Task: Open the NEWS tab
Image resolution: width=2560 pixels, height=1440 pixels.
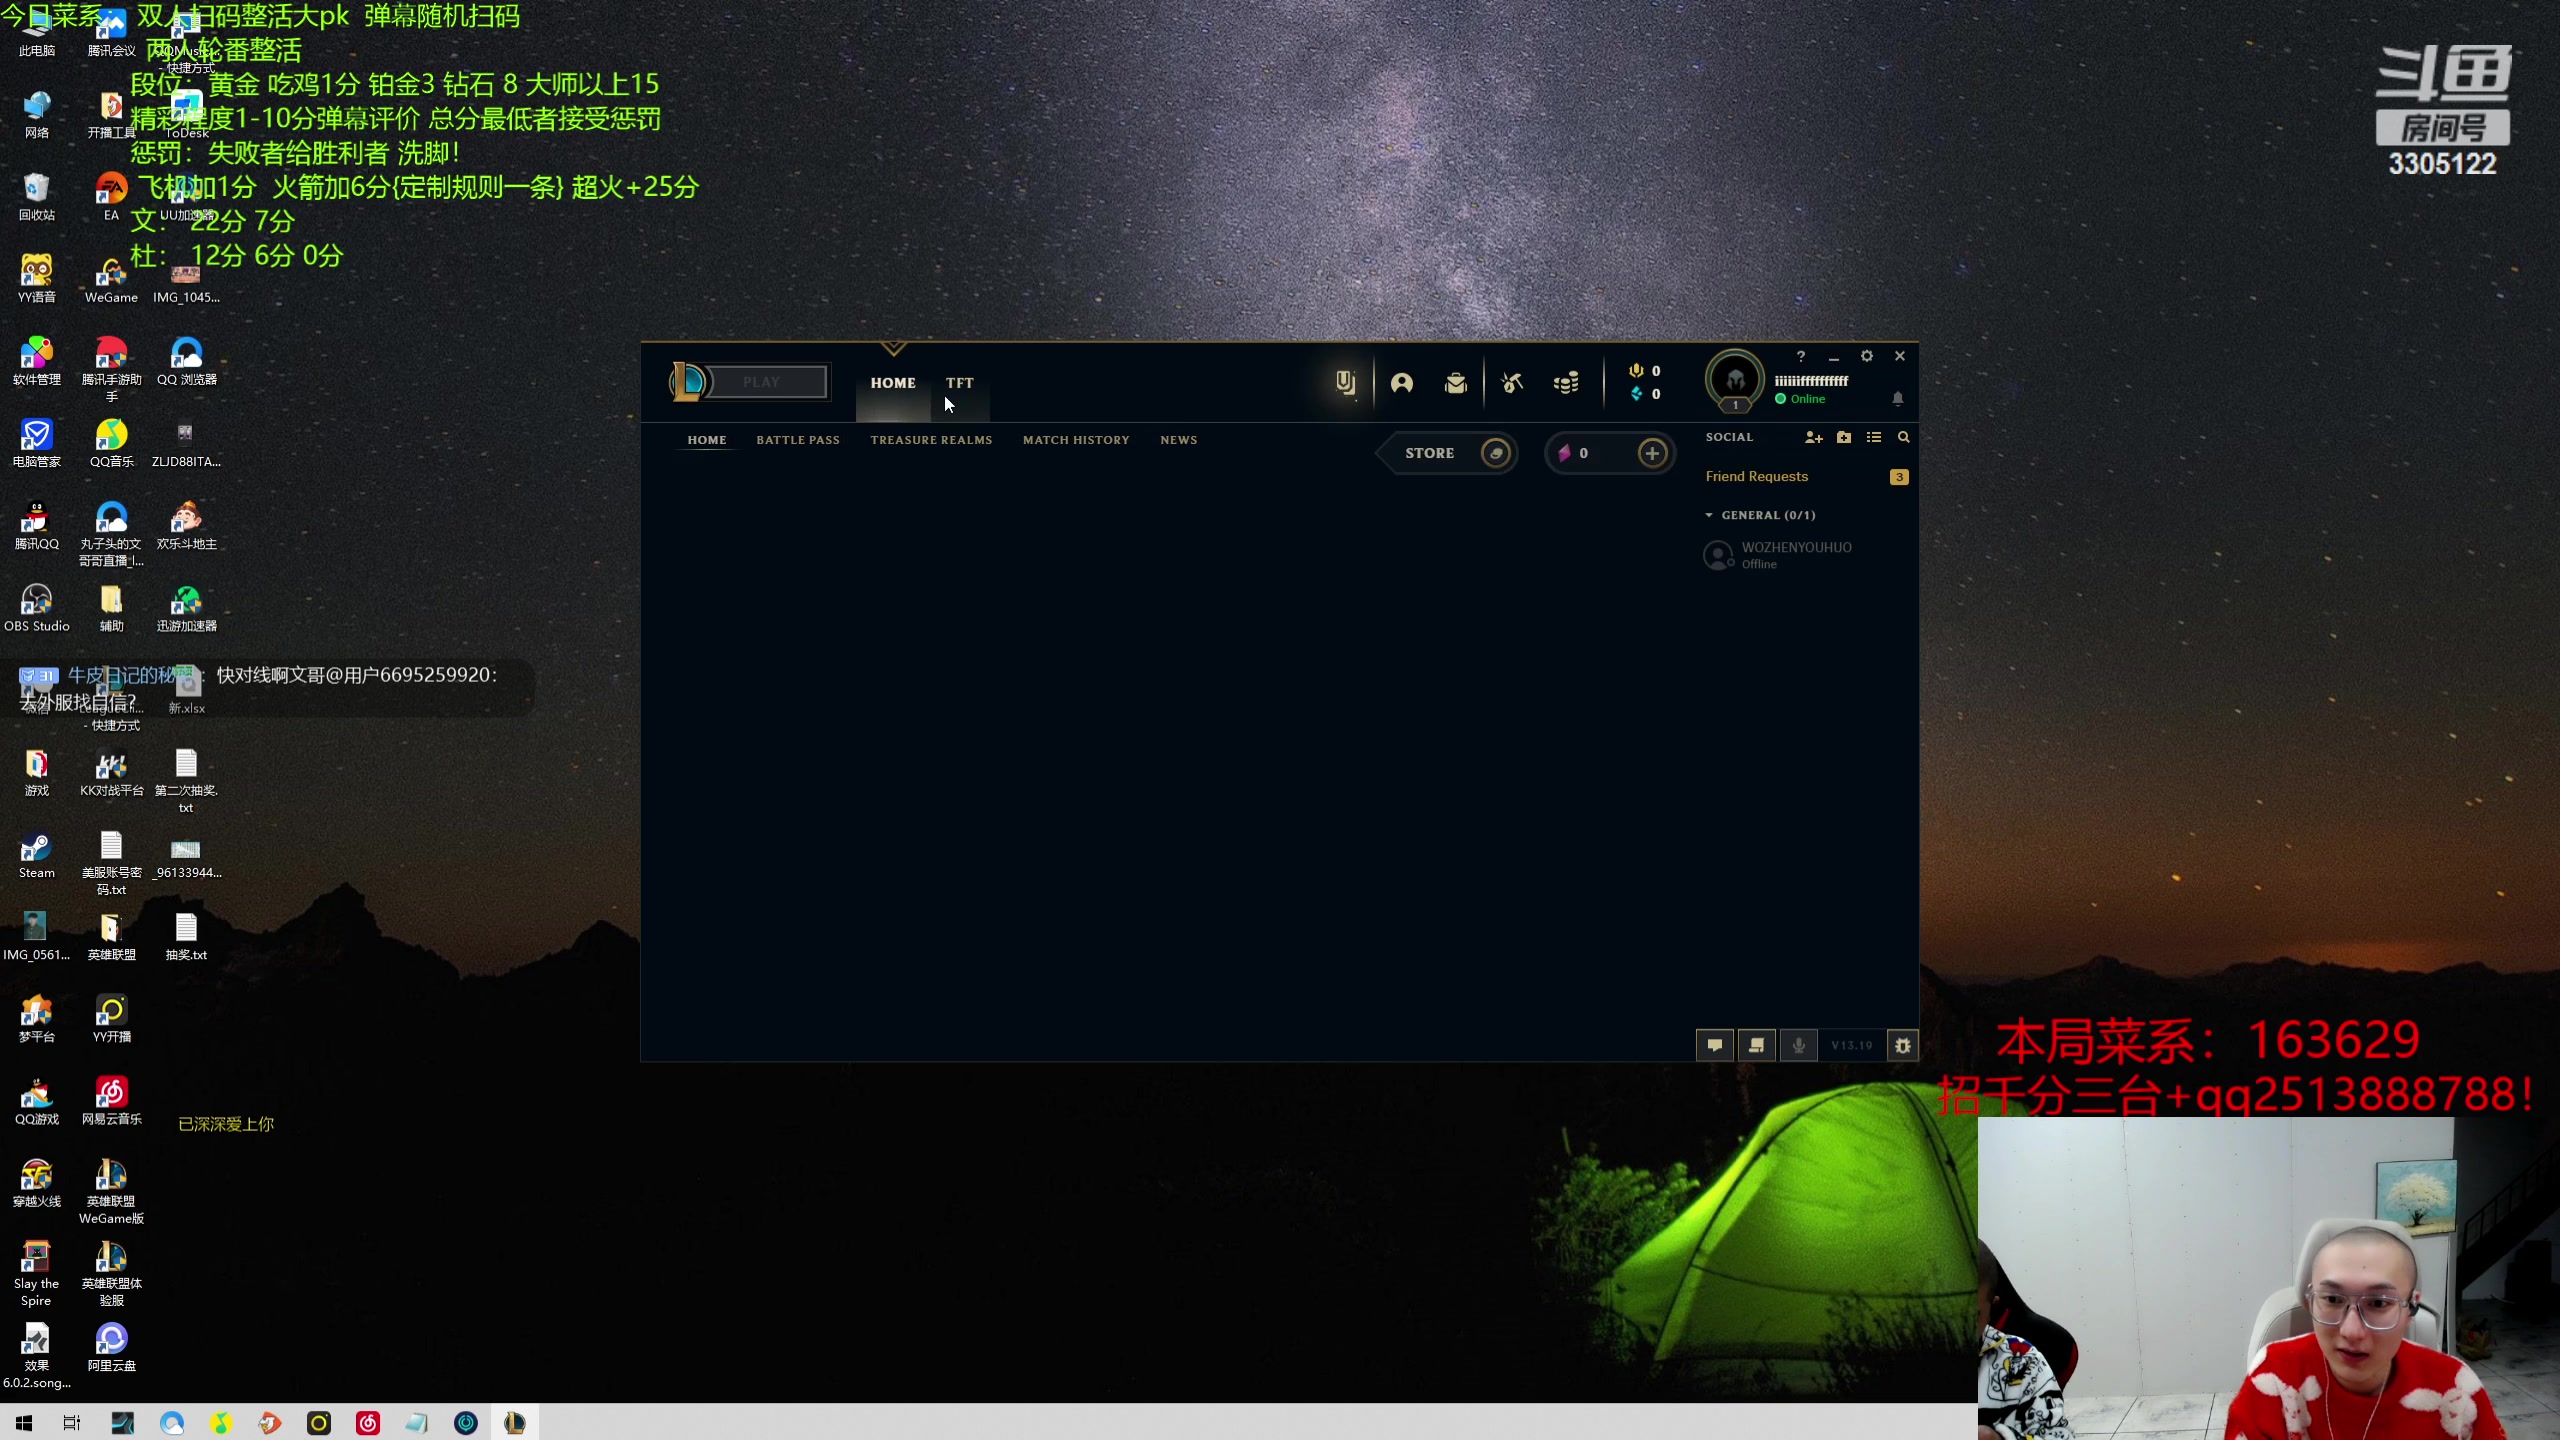Action: [1179, 440]
